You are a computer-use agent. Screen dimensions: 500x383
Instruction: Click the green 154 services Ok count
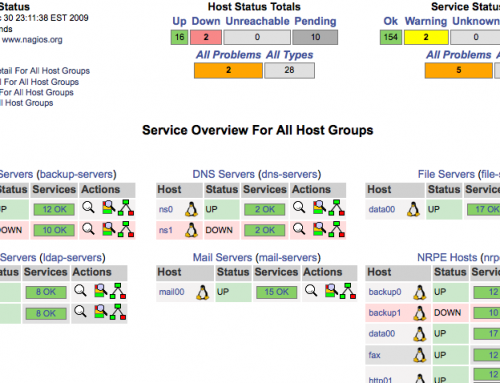[x=391, y=37]
